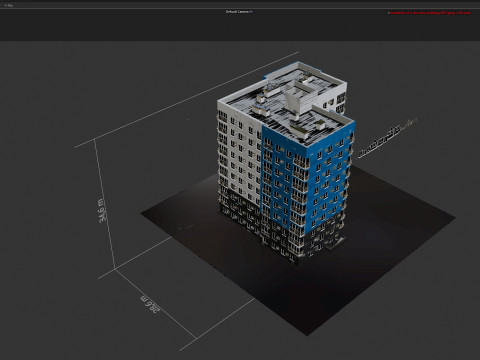Select the 34.6 m height dimension label
The height and width of the screenshot is (360, 480).
[102, 211]
